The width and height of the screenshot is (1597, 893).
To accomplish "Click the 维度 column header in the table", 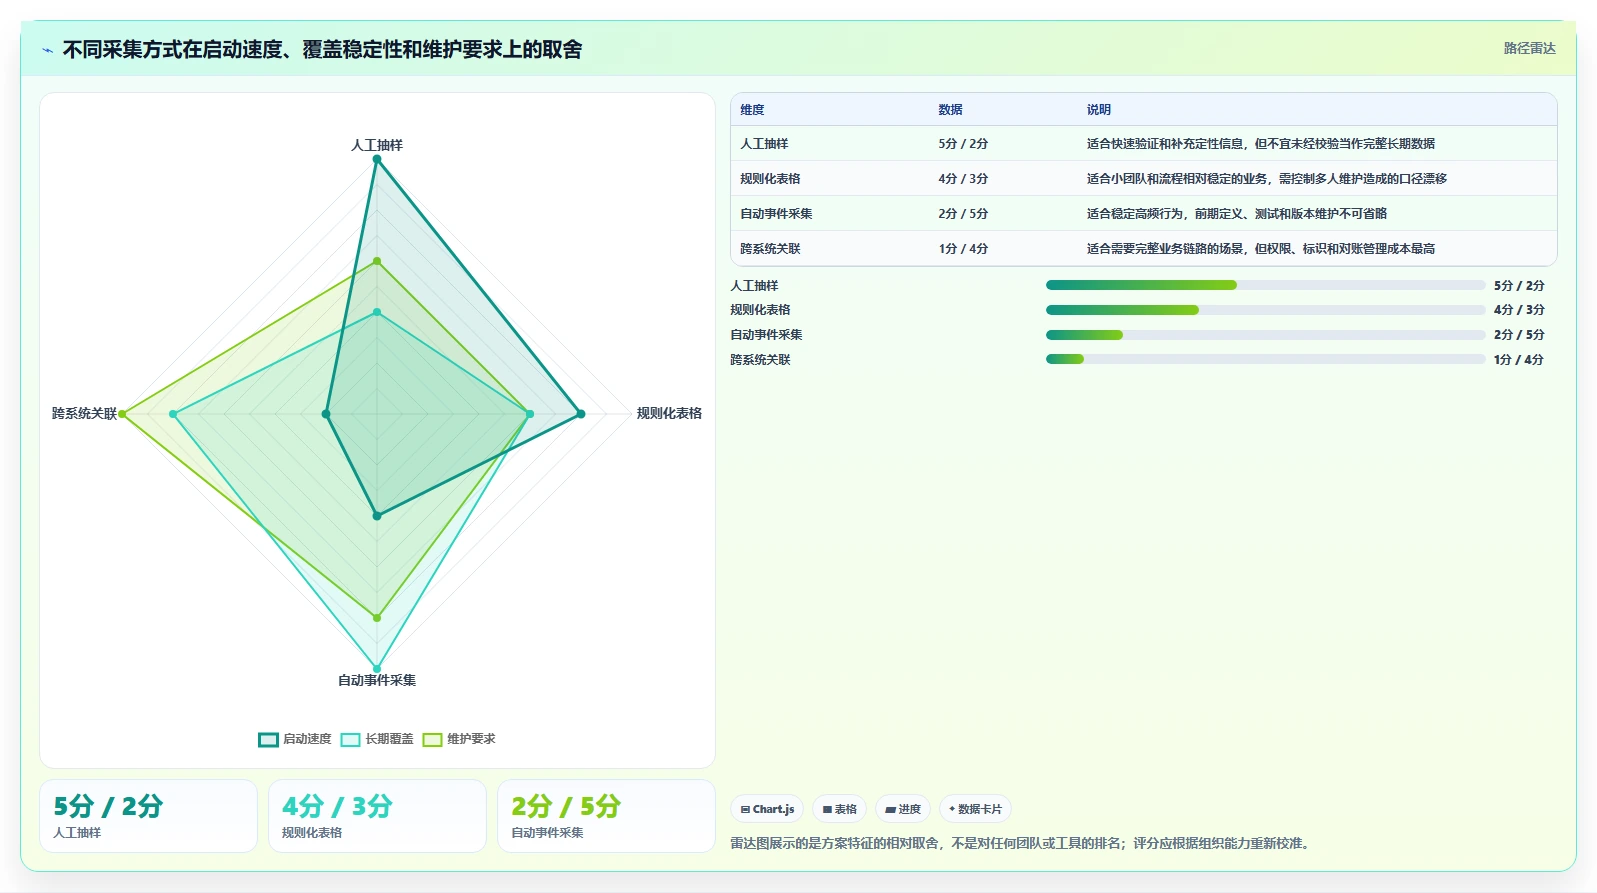I will (752, 110).
